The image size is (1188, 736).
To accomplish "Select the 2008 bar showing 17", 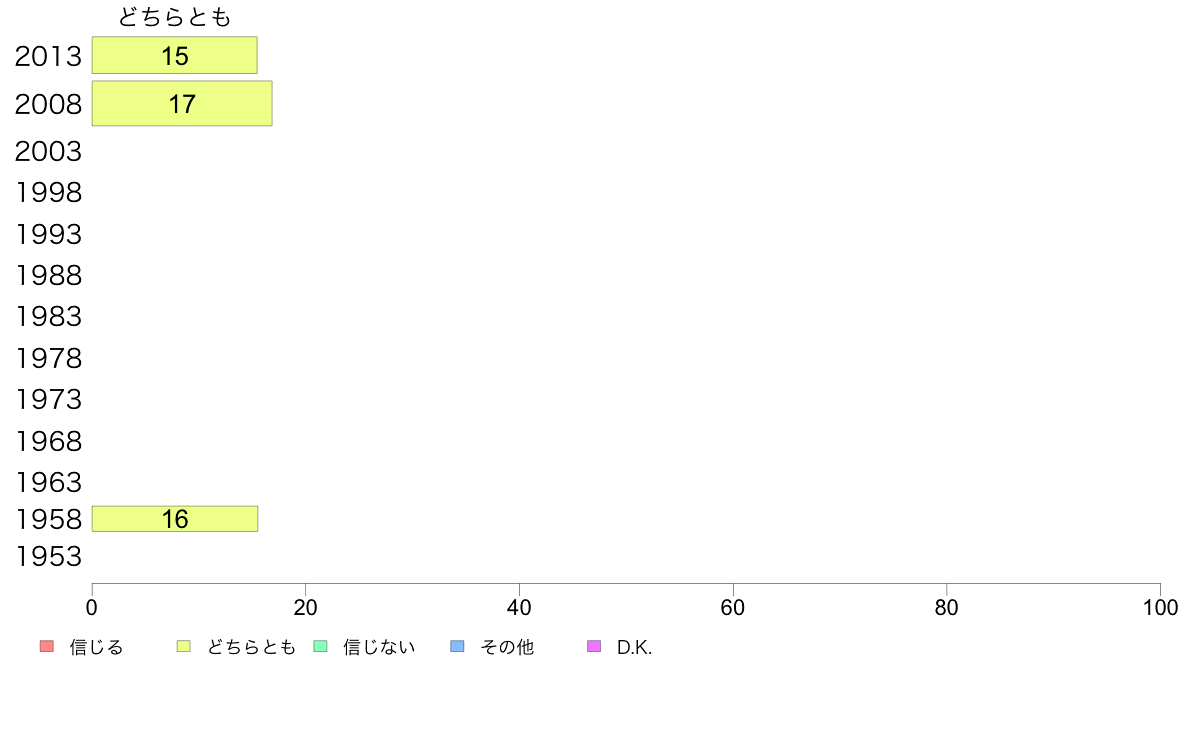I will pyautogui.click(x=182, y=104).
